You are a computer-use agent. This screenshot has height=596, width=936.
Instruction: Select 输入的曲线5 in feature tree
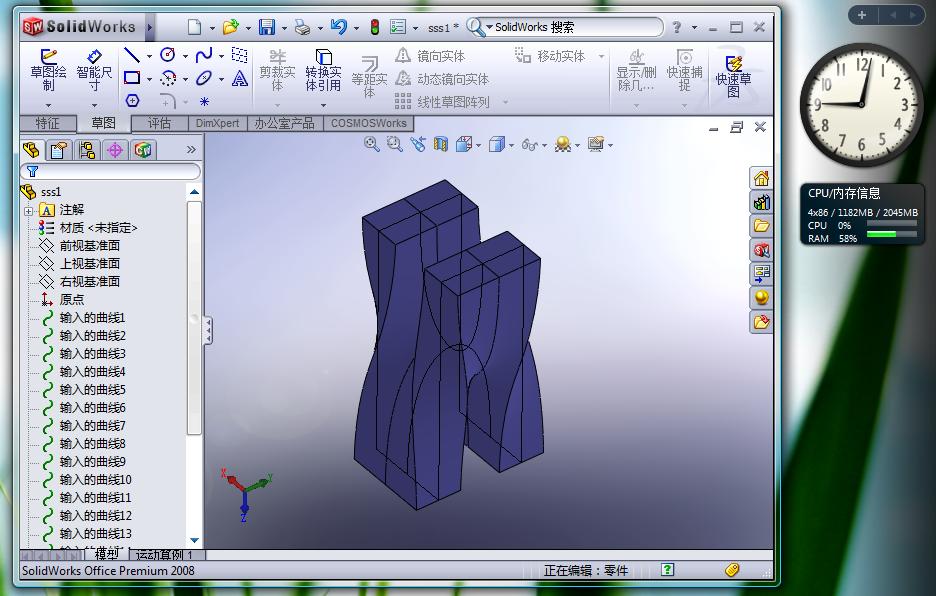tap(93, 389)
